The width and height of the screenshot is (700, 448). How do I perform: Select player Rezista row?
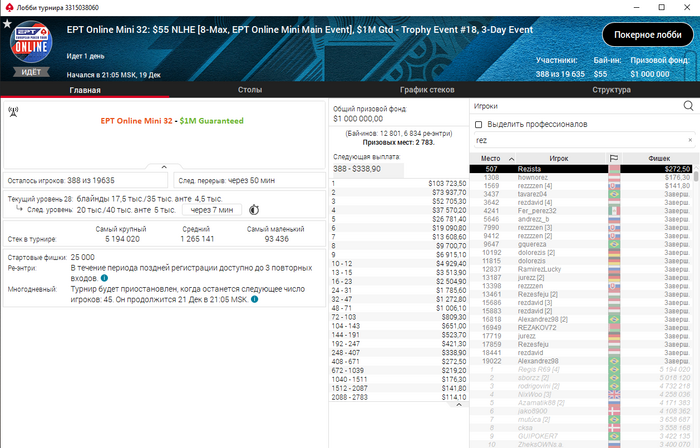581,169
